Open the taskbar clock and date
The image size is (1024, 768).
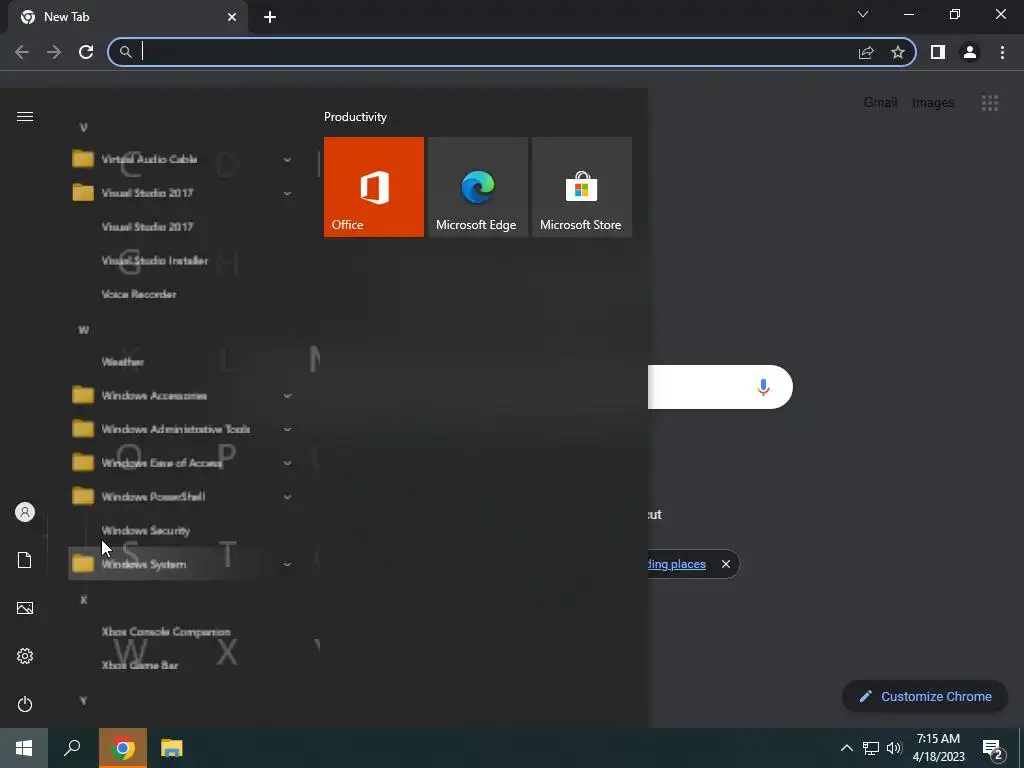point(938,748)
